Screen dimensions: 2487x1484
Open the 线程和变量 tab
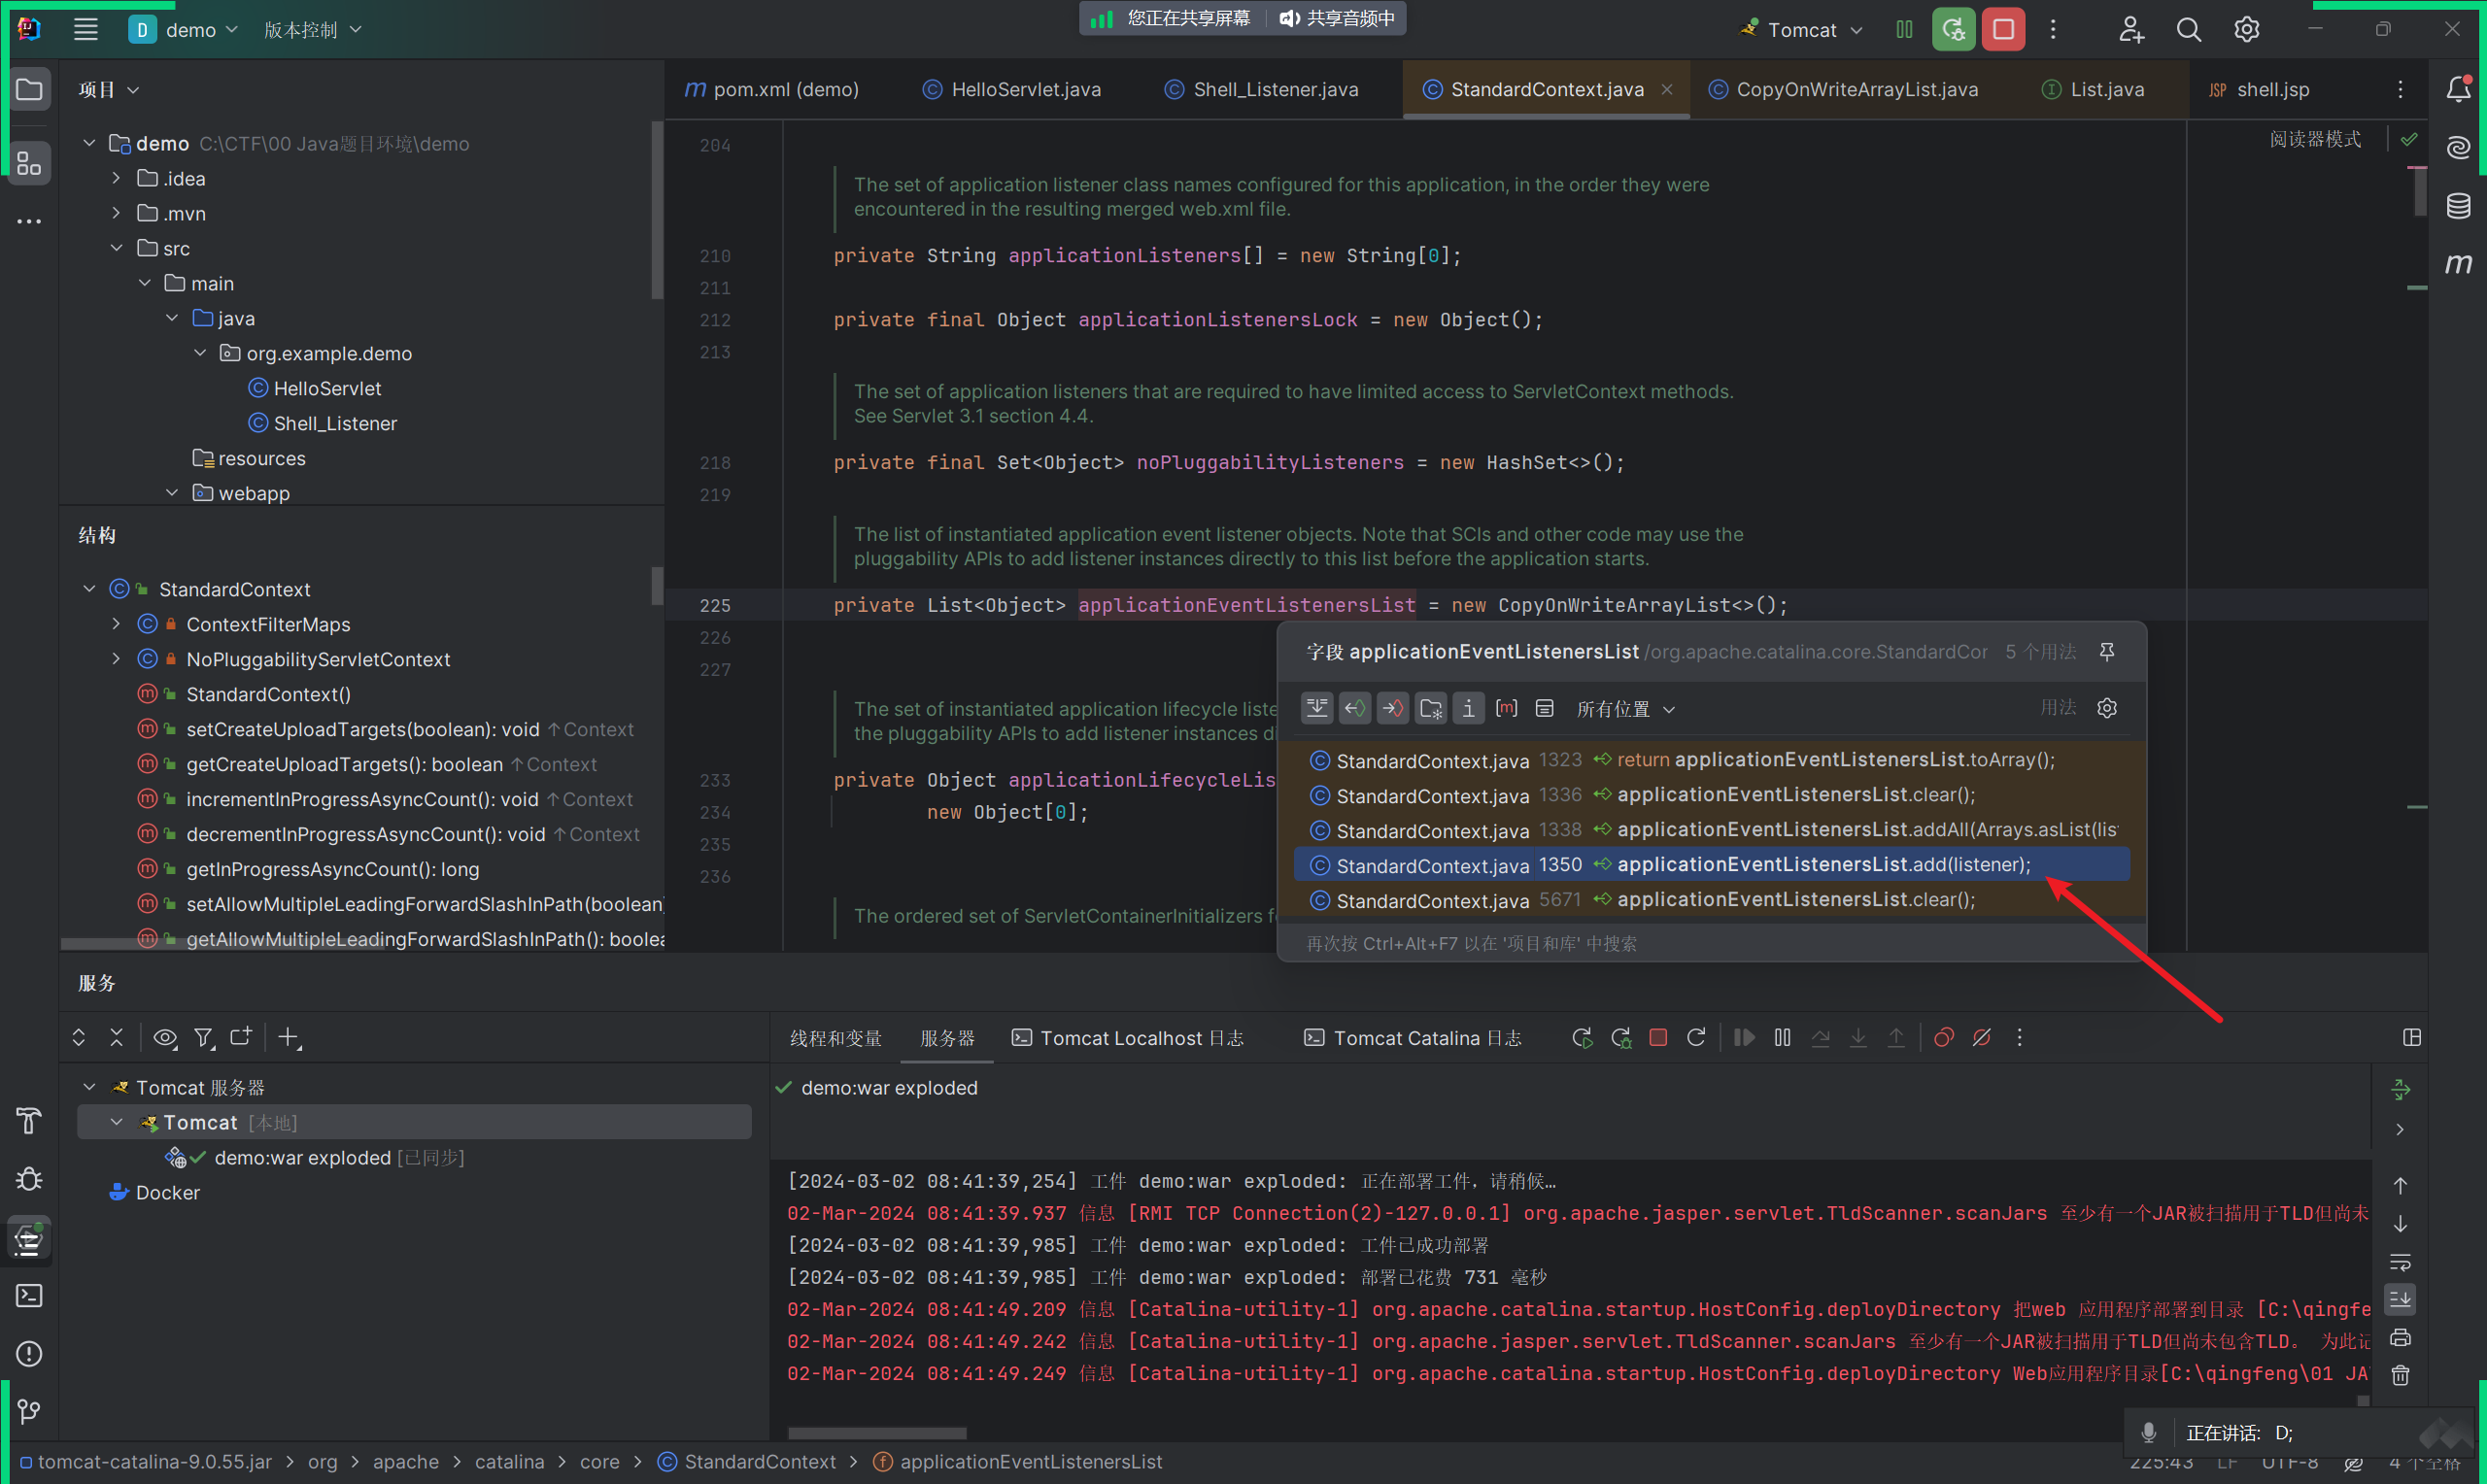tap(836, 1038)
